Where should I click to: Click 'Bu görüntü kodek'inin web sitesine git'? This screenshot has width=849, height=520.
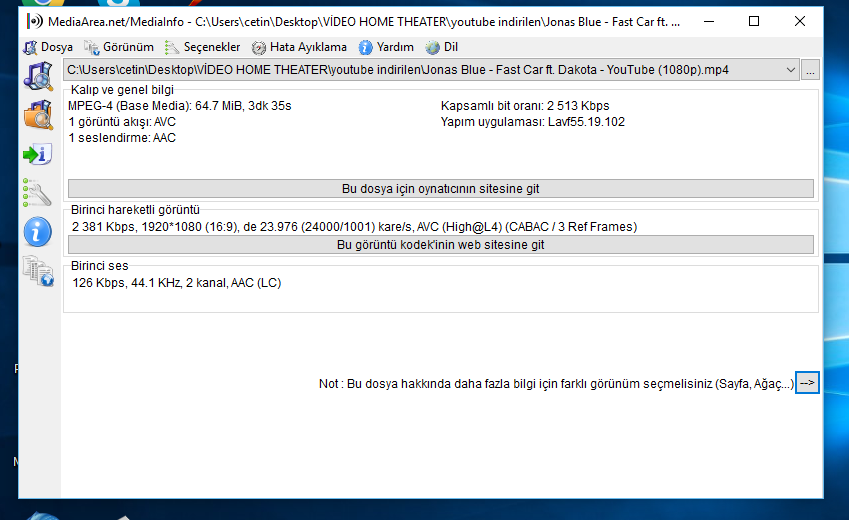click(441, 244)
